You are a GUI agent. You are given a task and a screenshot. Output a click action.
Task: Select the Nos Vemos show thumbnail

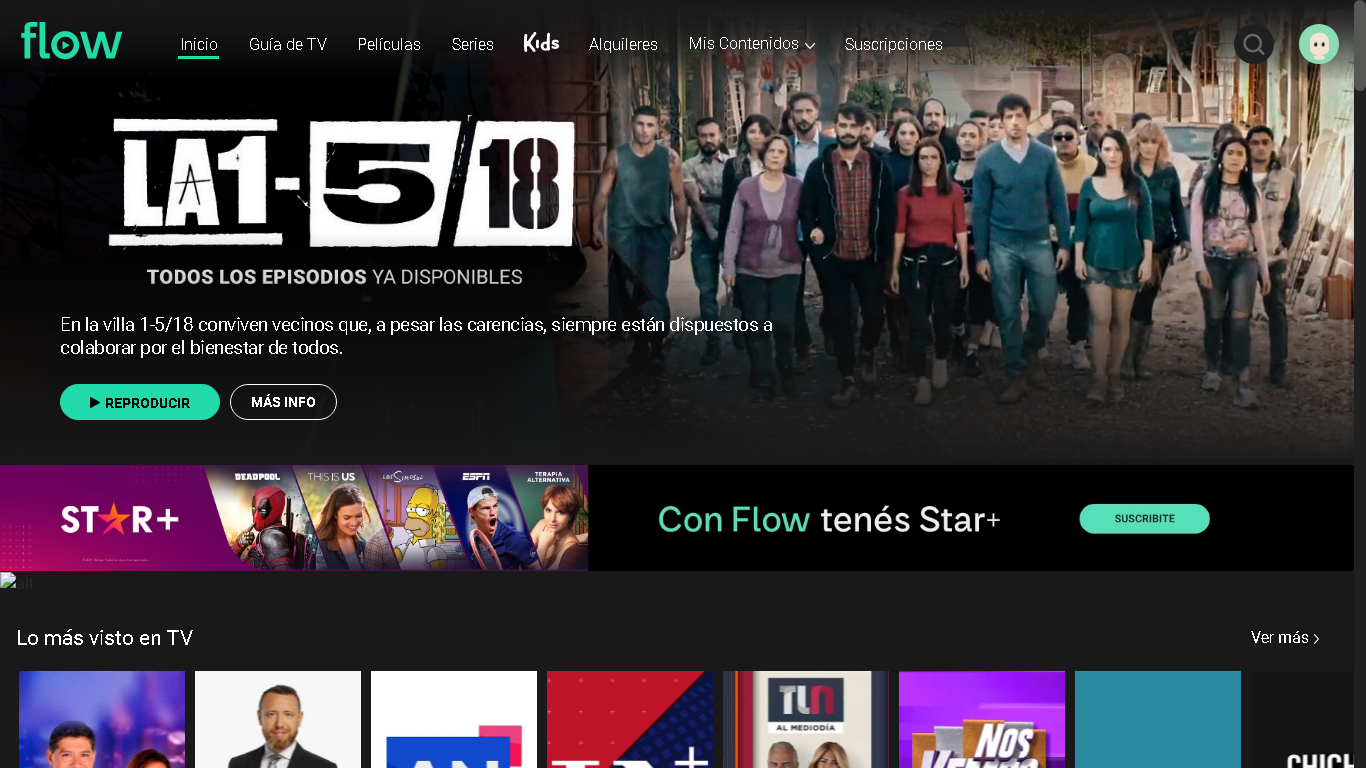(982, 719)
